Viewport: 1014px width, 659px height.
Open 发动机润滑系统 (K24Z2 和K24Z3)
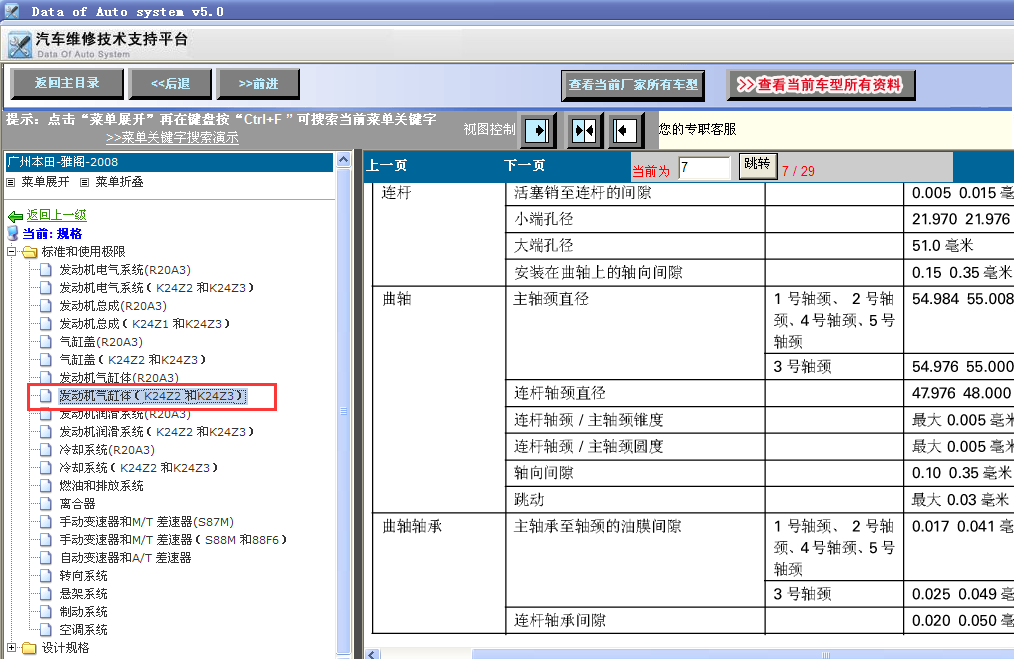point(156,432)
